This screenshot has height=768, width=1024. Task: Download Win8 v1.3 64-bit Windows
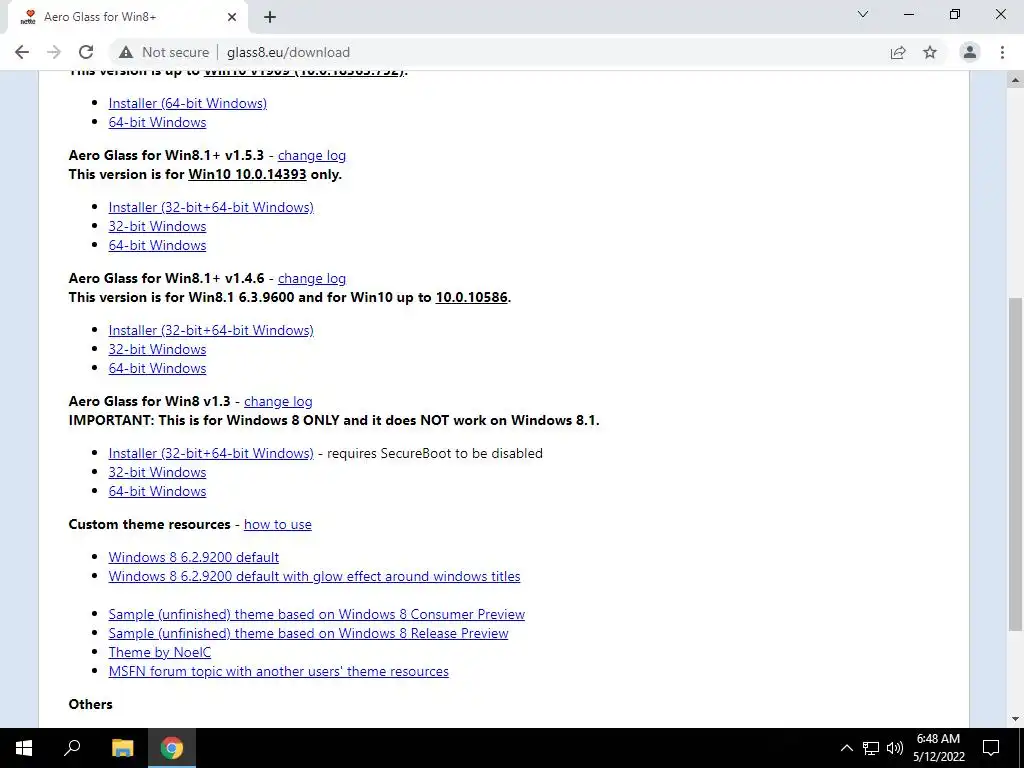[157, 490]
